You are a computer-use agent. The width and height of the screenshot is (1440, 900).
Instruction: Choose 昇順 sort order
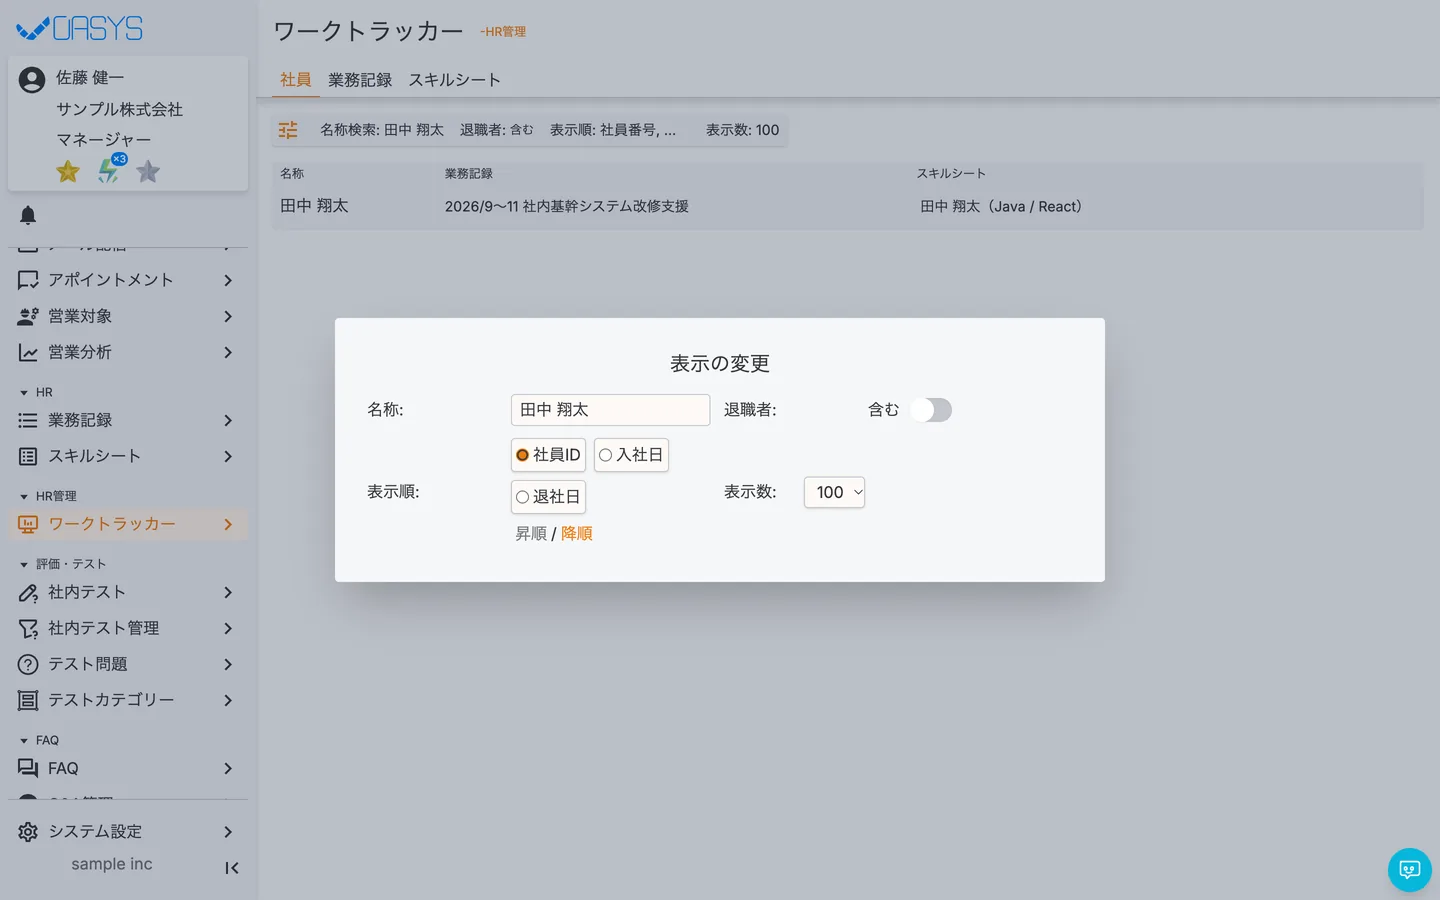tap(531, 534)
